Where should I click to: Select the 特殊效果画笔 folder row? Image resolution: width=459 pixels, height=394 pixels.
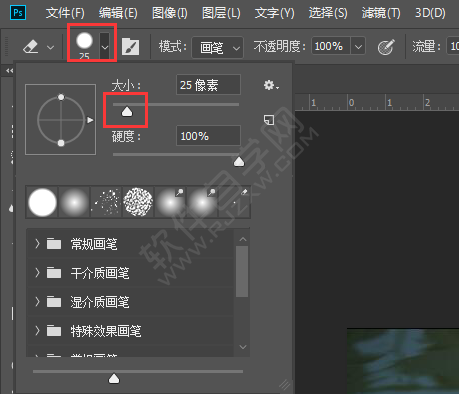click(x=130, y=331)
